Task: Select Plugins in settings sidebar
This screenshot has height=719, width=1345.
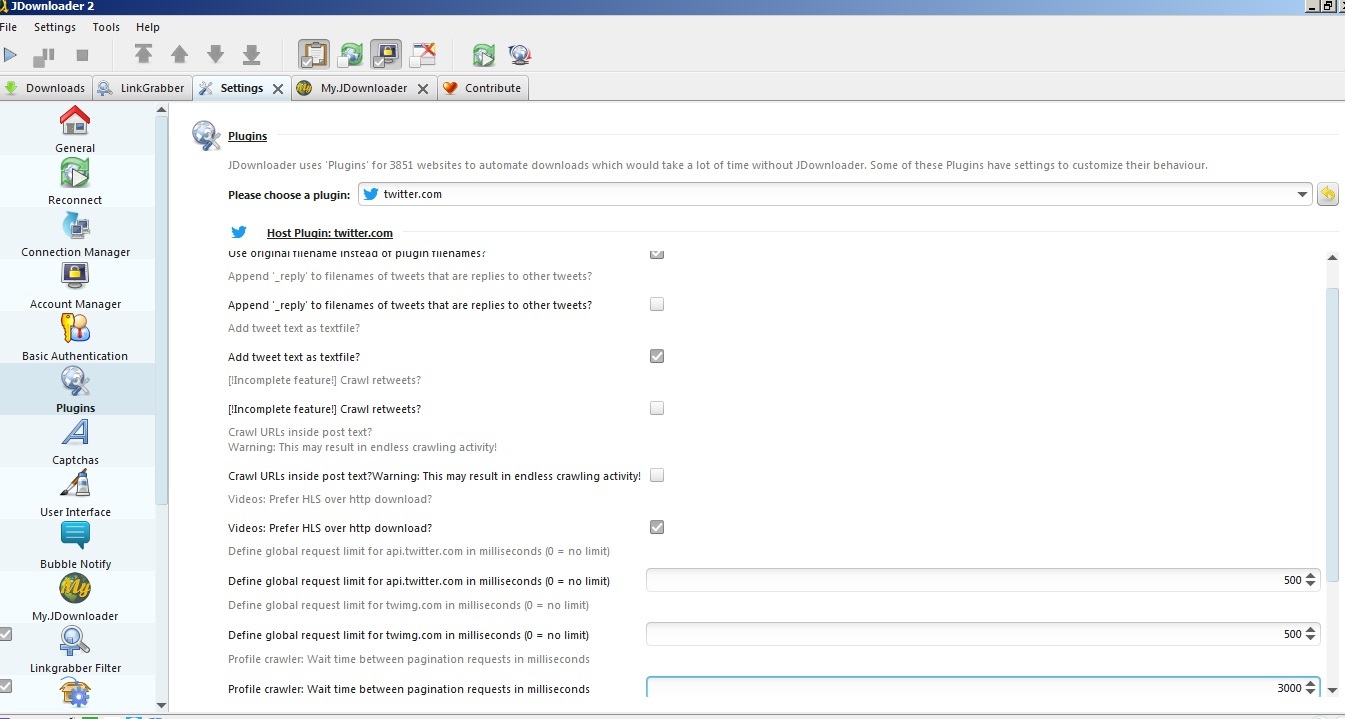Action: [76, 390]
